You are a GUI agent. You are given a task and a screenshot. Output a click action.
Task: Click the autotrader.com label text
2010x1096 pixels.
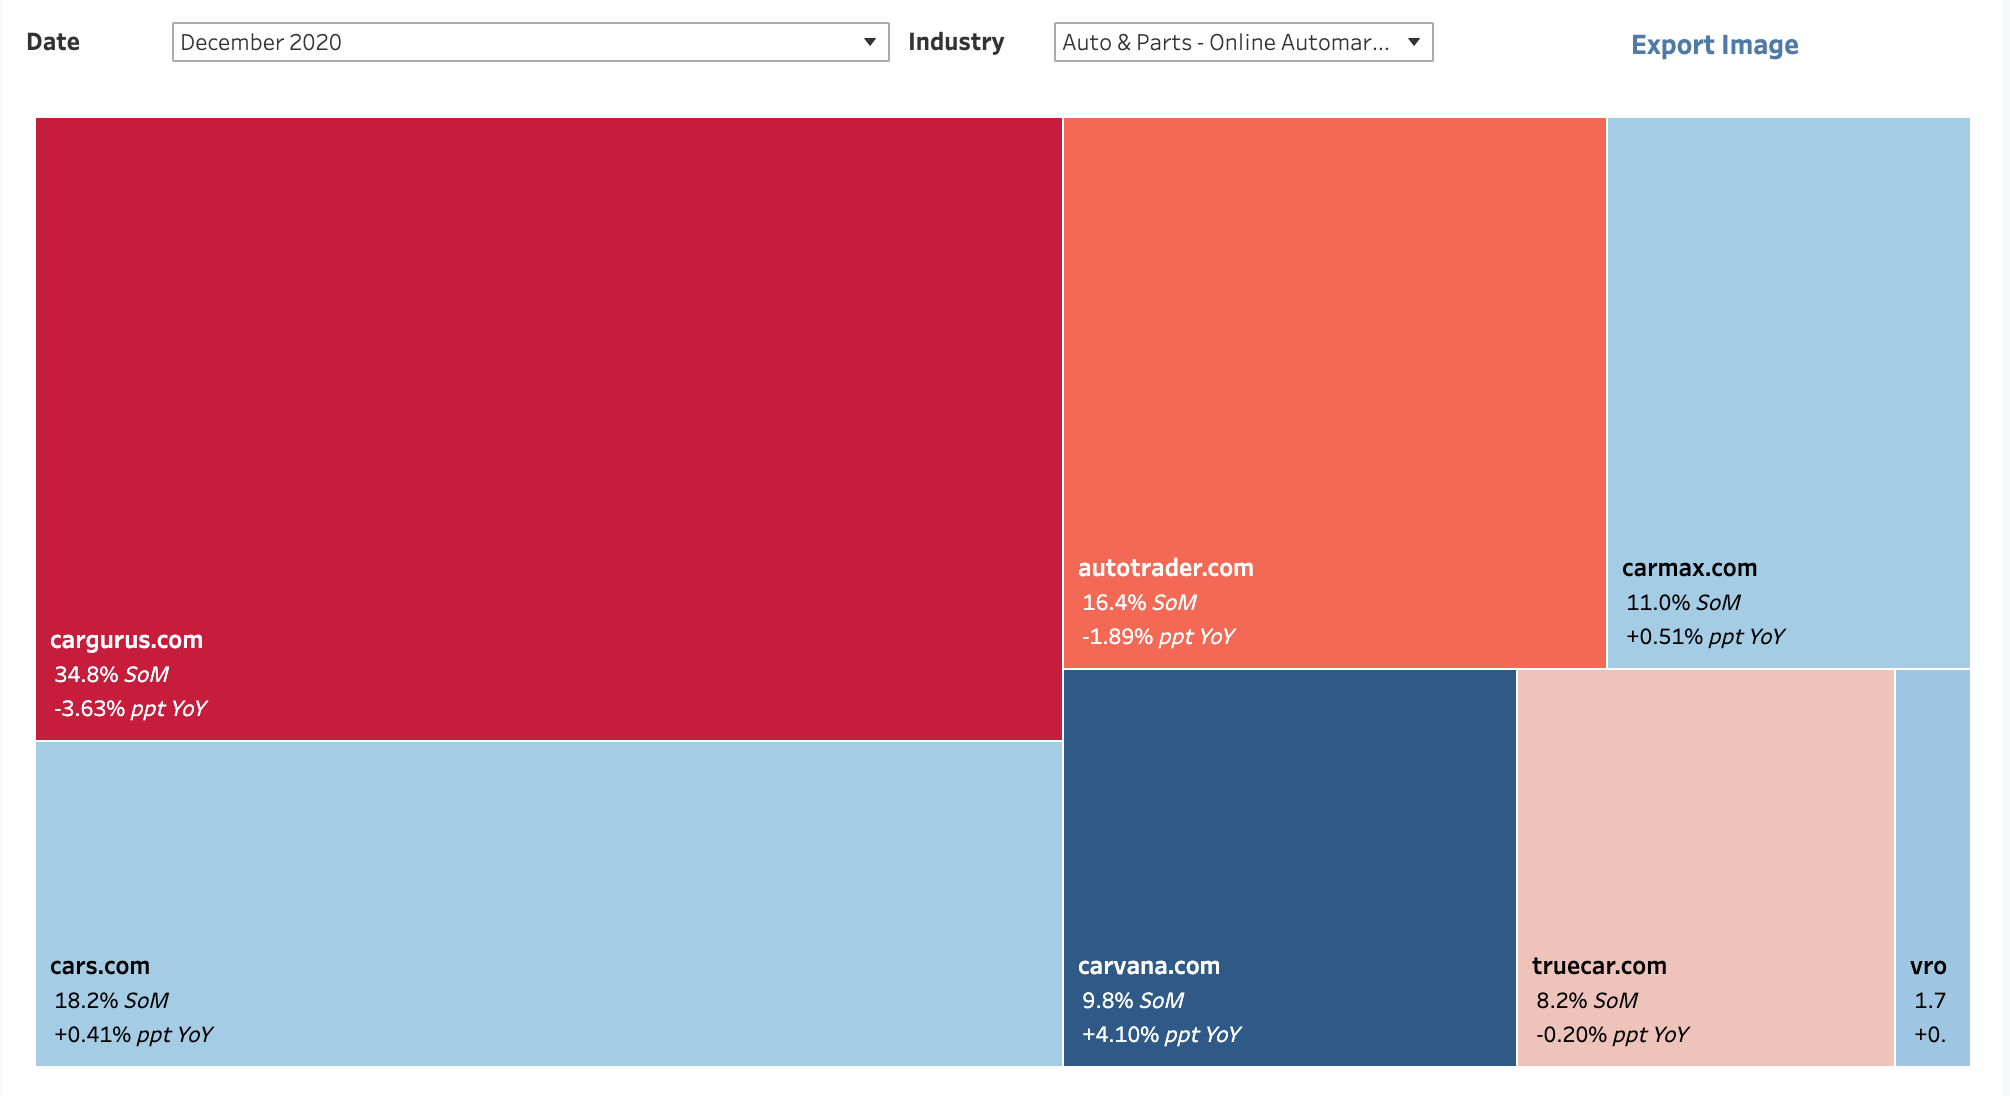coord(1166,568)
